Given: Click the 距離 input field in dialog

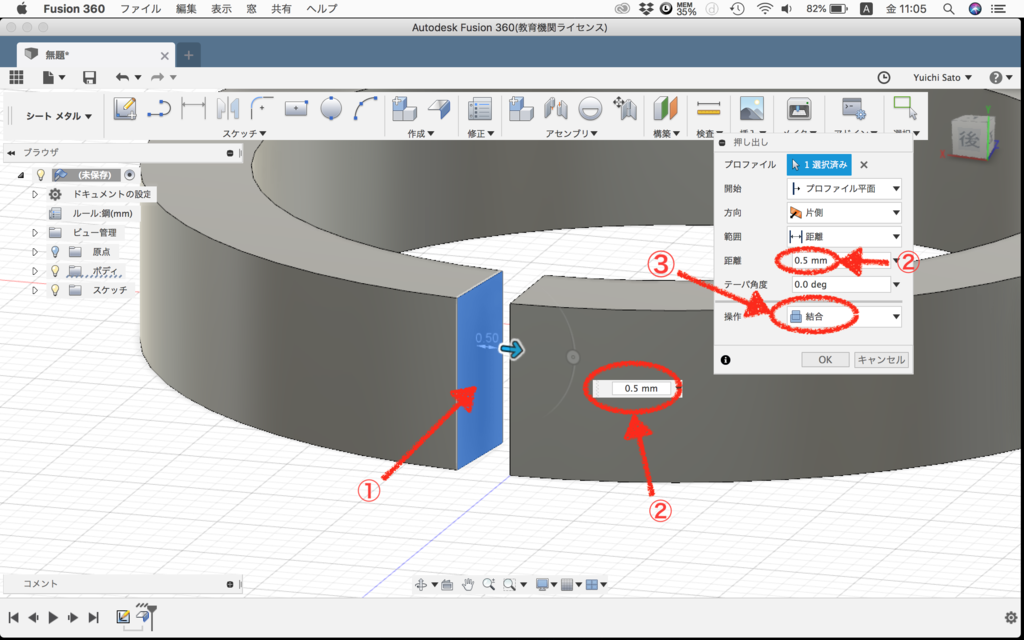Looking at the screenshot, I should click(x=840, y=261).
